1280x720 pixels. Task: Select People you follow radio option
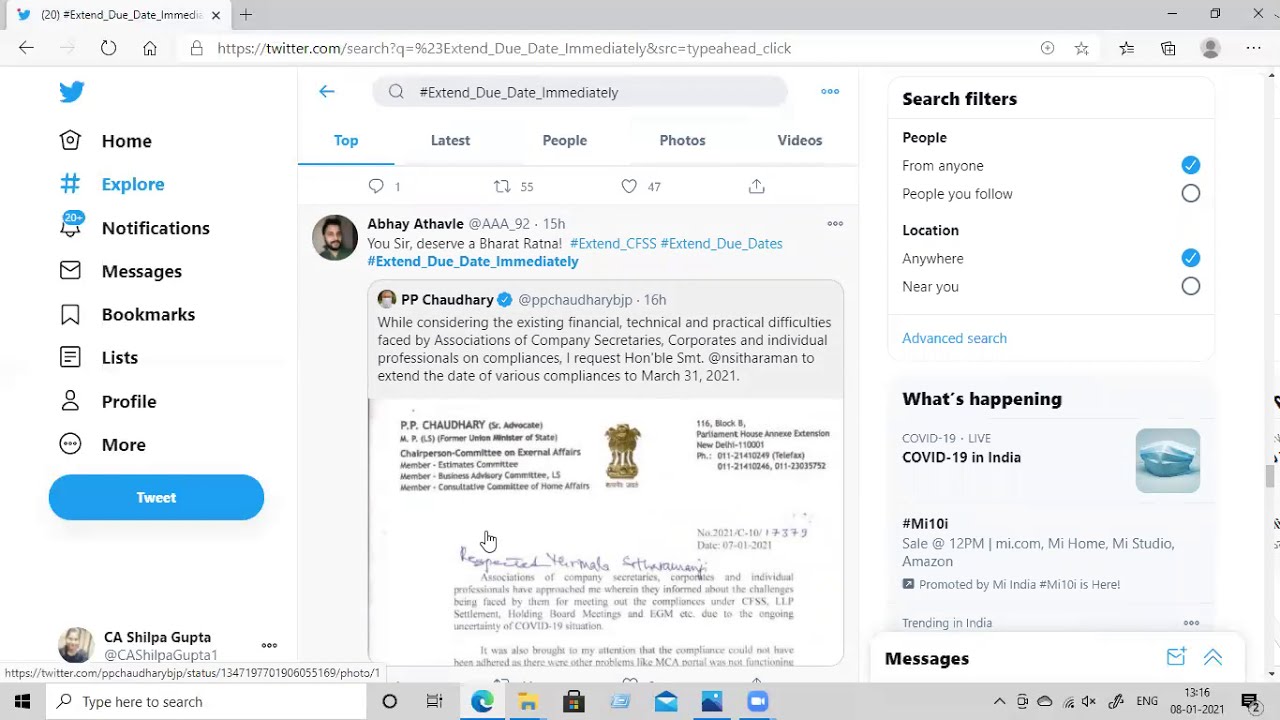(1190, 193)
